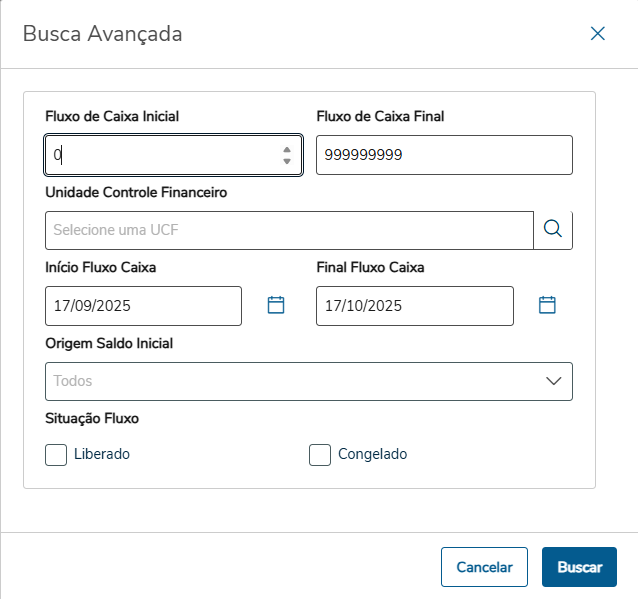Click the 'Todos' placeholder in Origem Saldo Inicial
638x599 pixels.
pyautogui.click(x=74, y=381)
